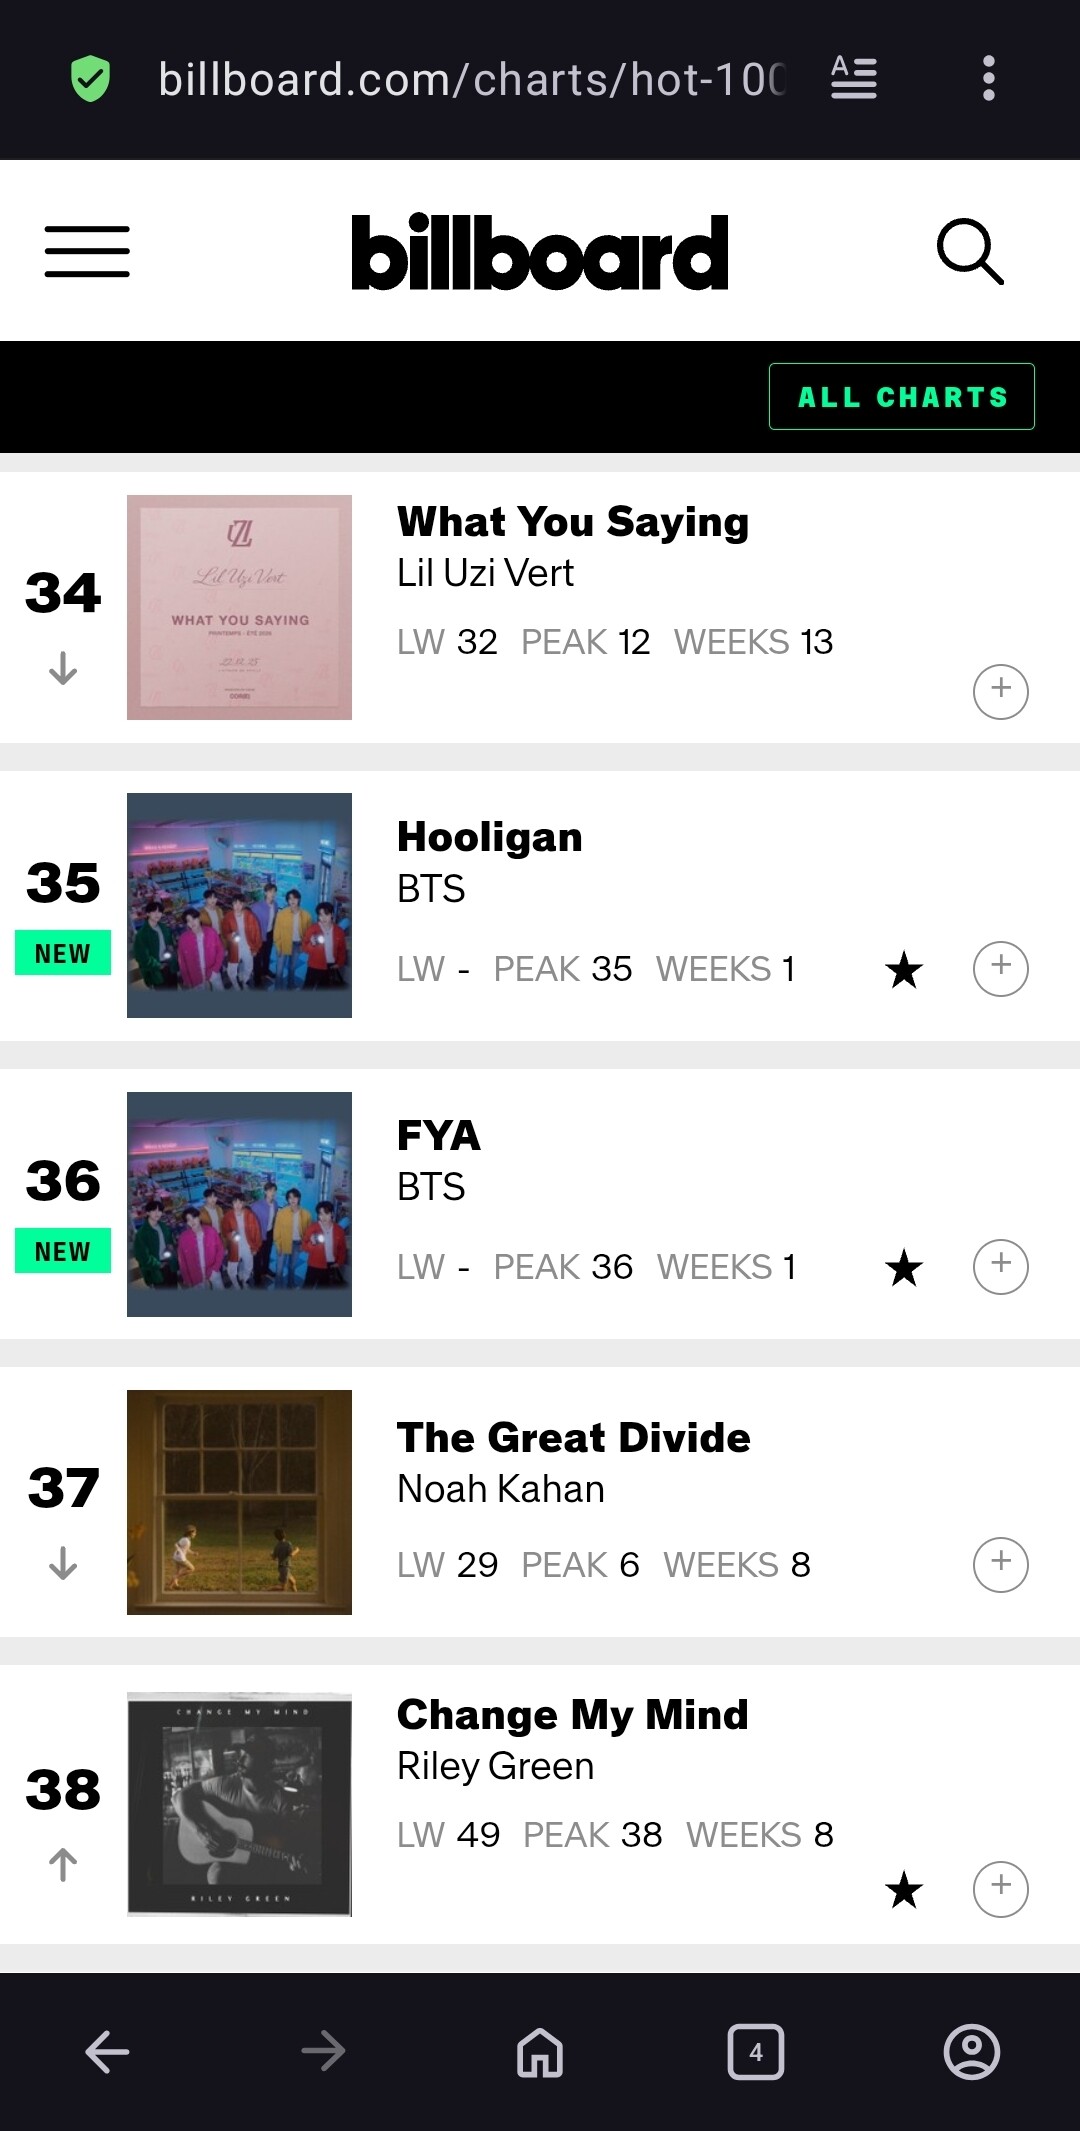The image size is (1080, 2131).
Task: Expand Hooligan entry details with plus
Action: click(1000, 968)
